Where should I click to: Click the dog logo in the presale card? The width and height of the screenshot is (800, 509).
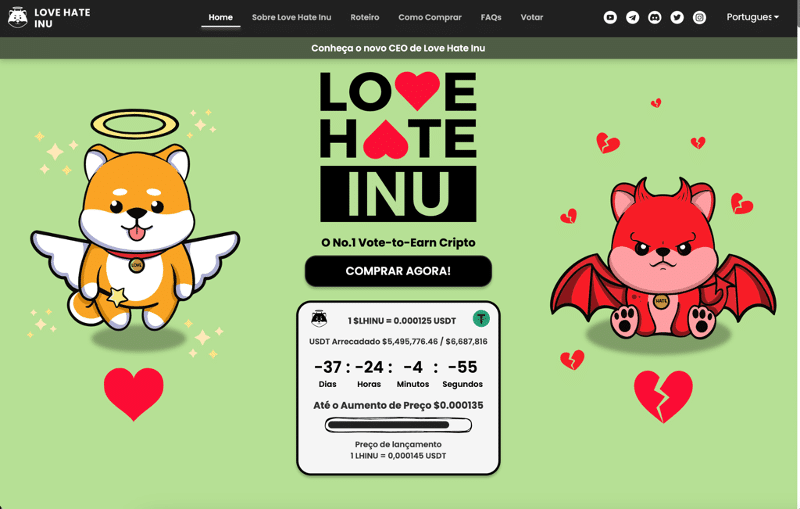(x=319, y=319)
